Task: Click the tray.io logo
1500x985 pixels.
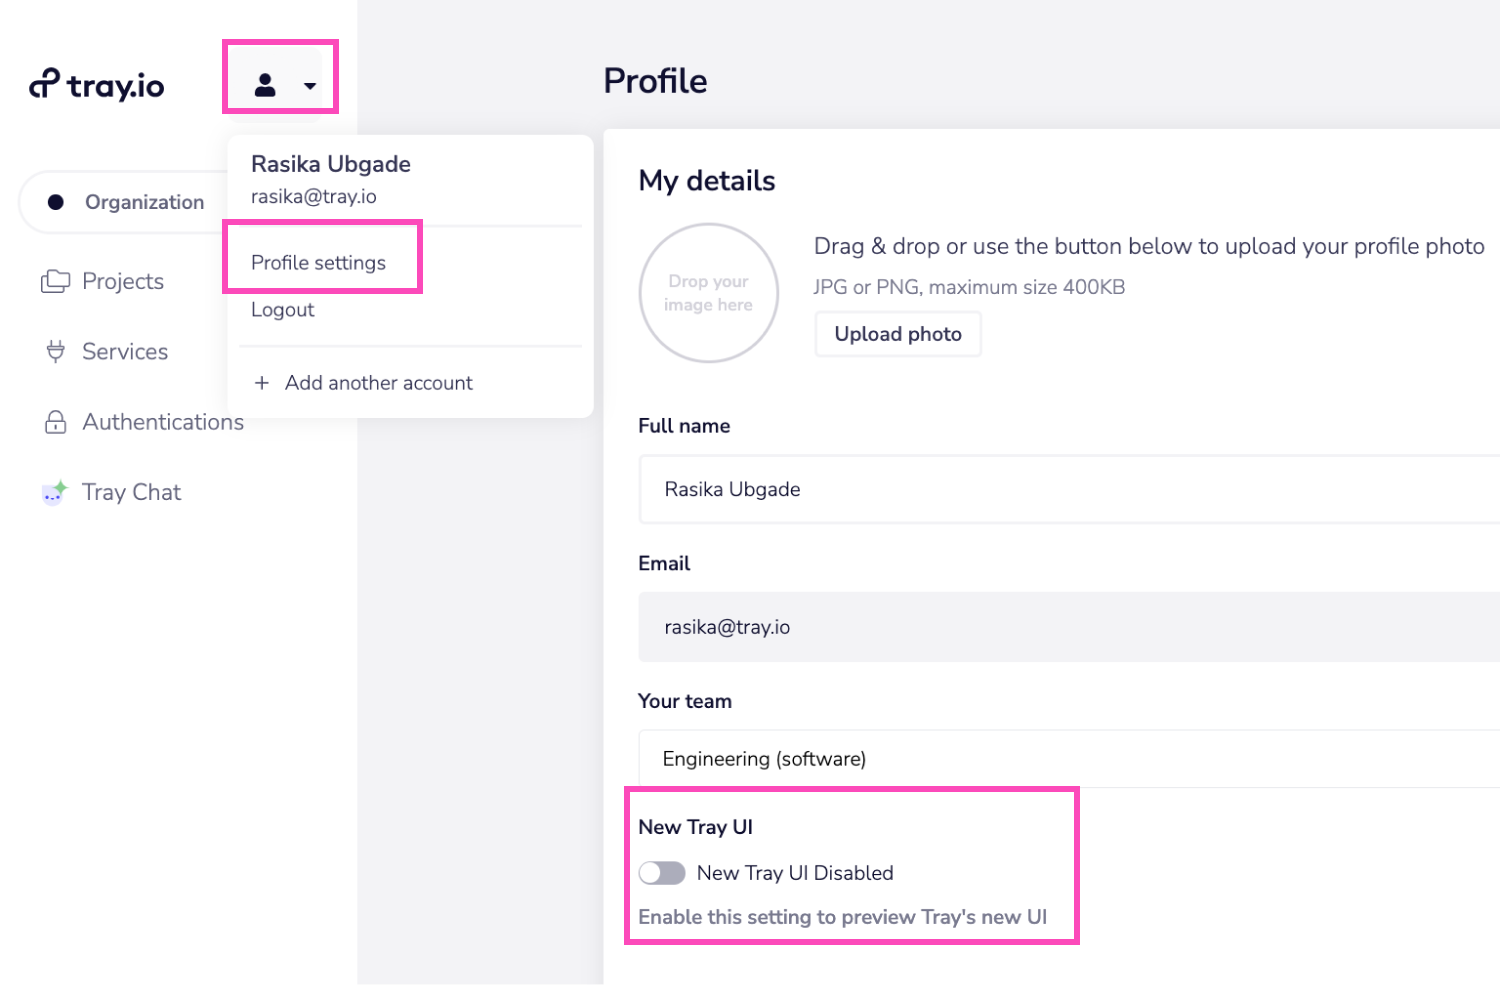Action: click(x=96, y=85)
